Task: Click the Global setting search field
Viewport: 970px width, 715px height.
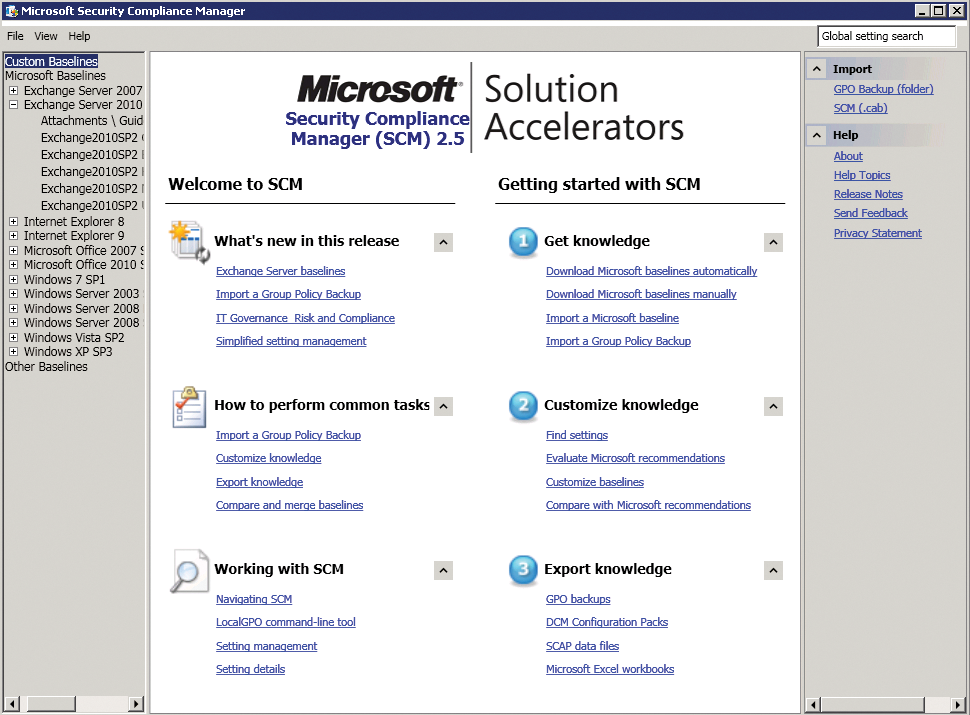Action: [886, 36]
